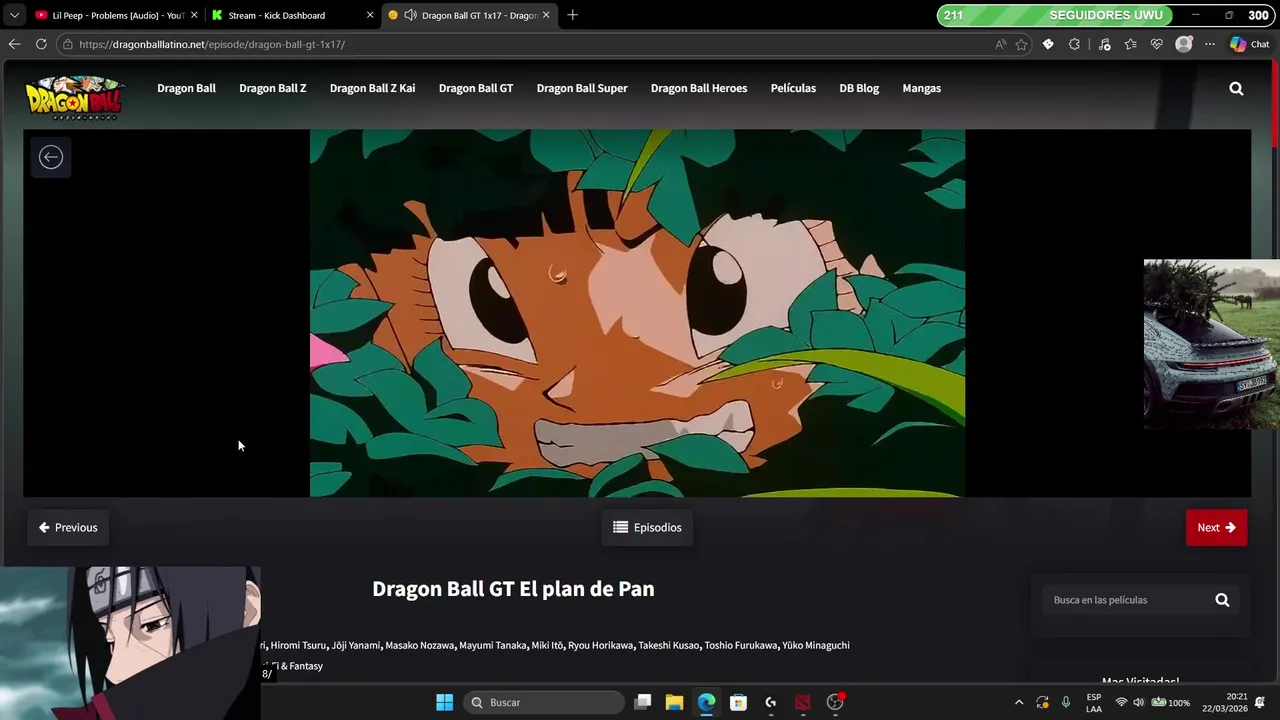1280x720 pixels.
Task: Open the Windows Start menu
Action: pos(445,702)
